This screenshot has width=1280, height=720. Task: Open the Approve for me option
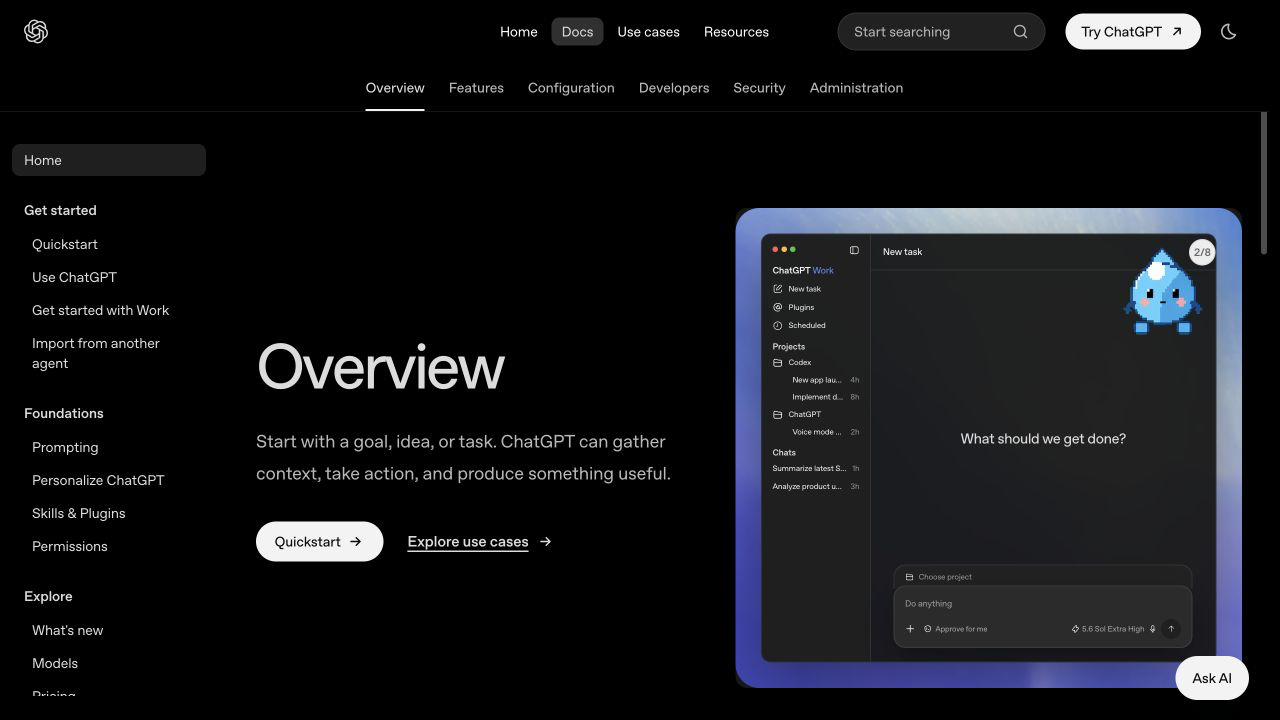tap(955, 629)
